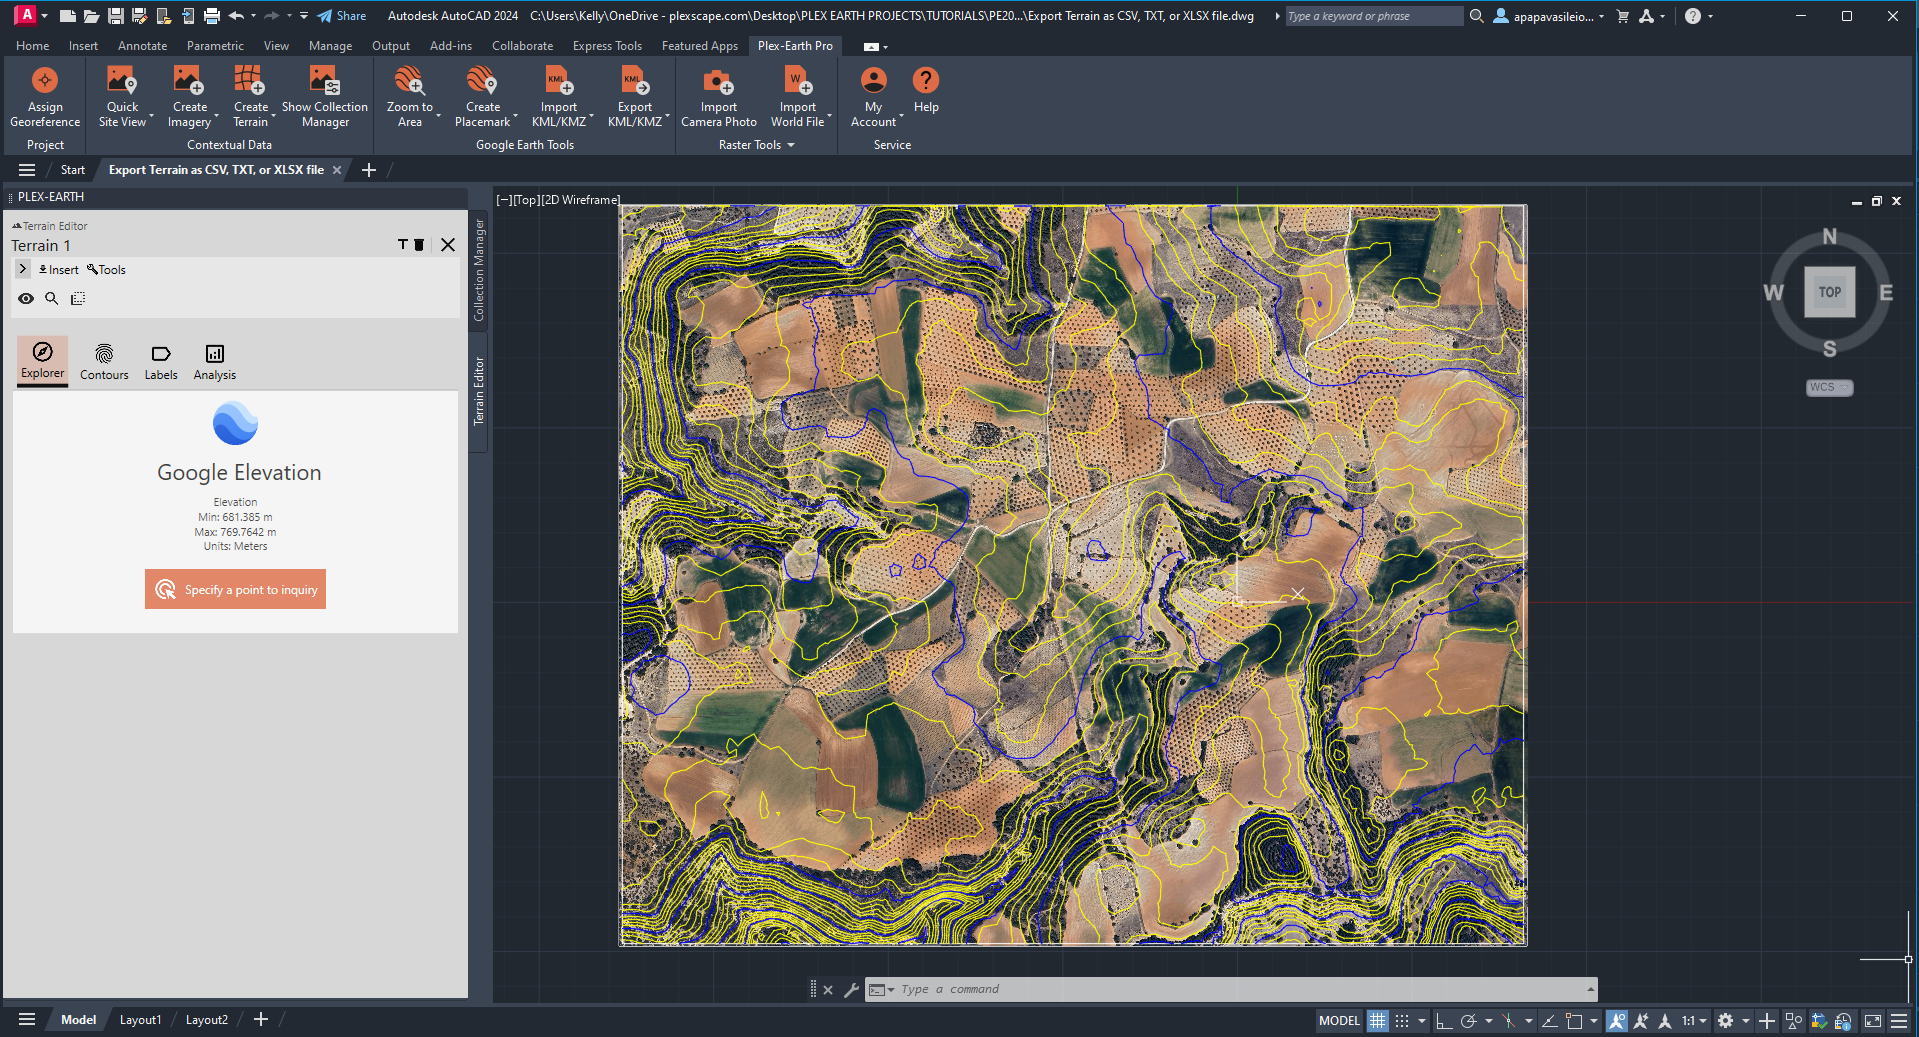Open the Customize Quick Access Toolbar dropdown

click(x=304, y=16)
